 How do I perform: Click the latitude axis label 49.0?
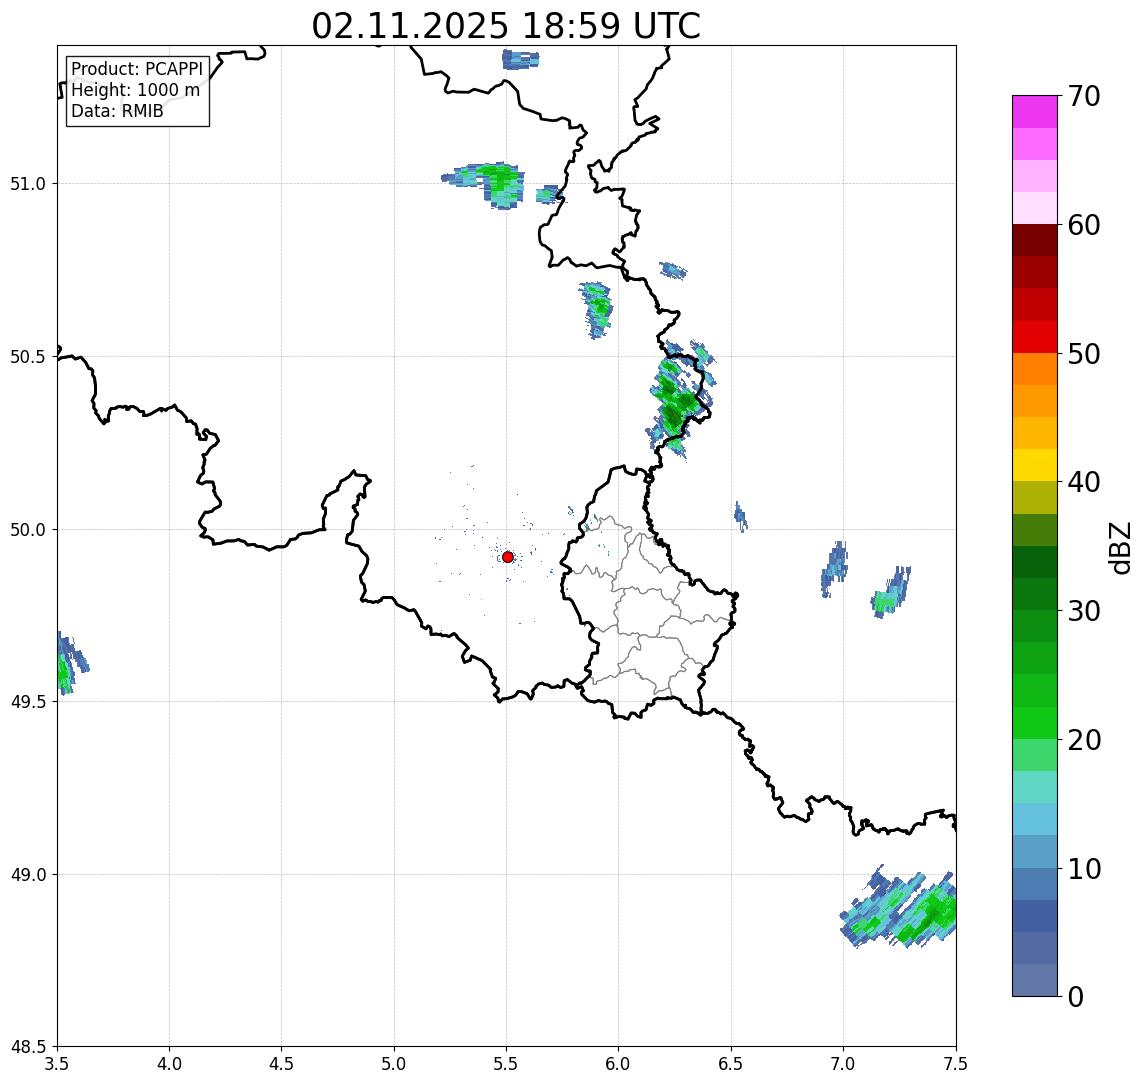(x=28, y=874)
